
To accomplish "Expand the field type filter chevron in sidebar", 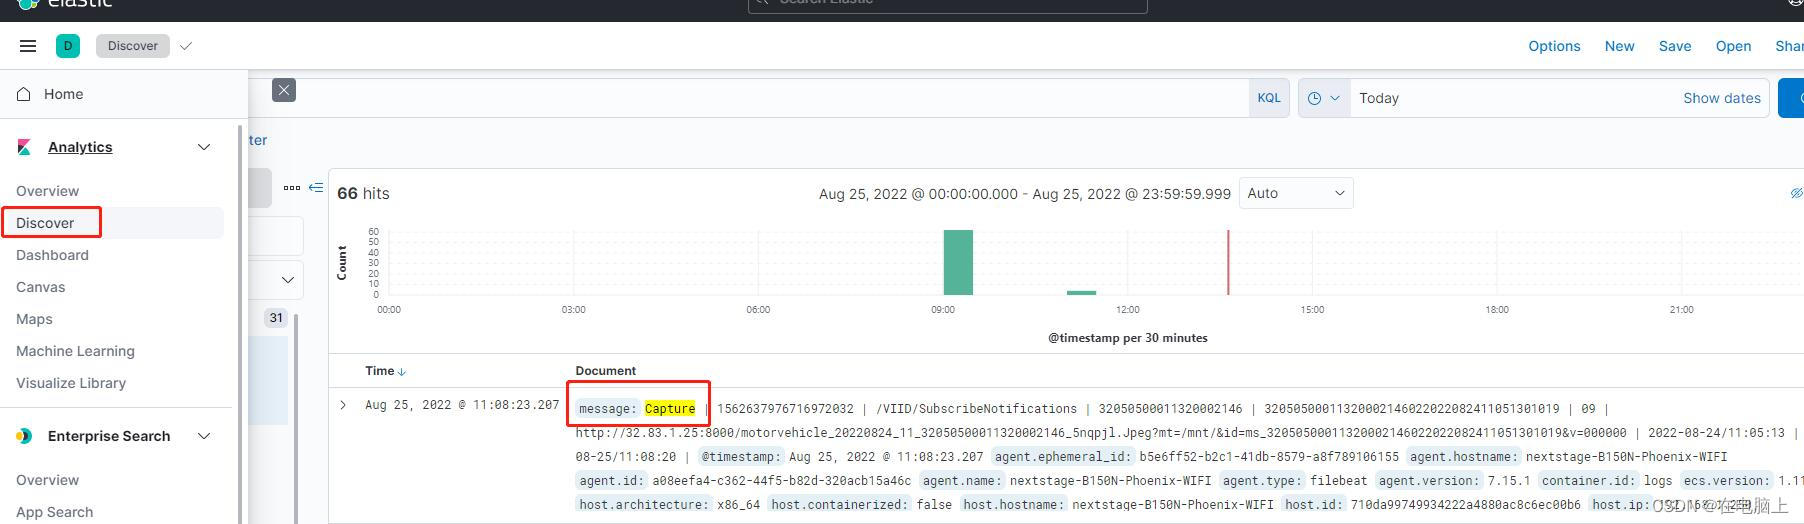I will [x=288, y=280].
